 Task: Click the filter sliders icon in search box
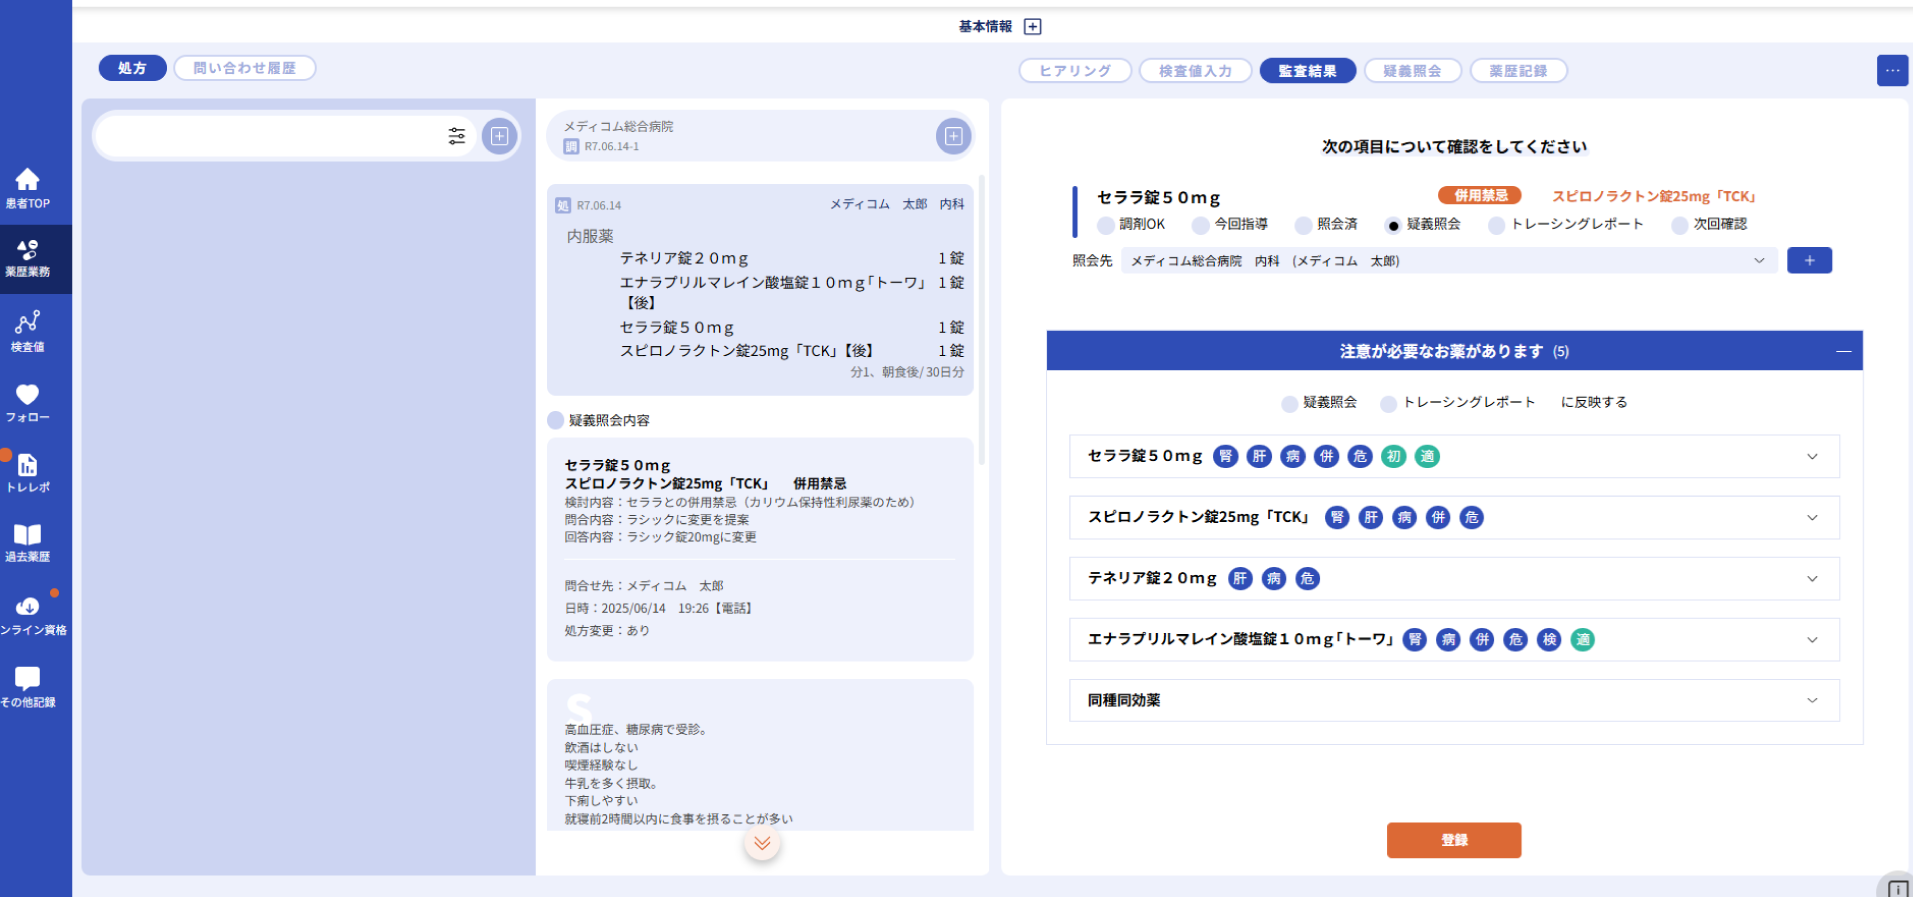[x=457, y=136]
